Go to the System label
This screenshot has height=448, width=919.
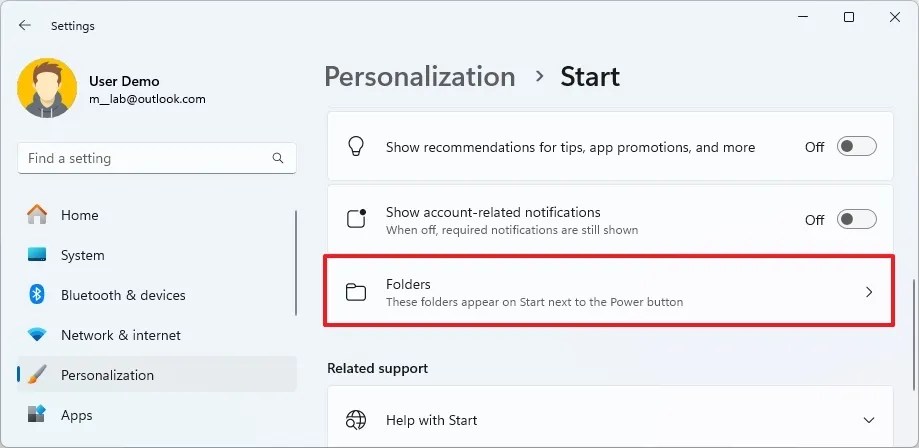click(83, 255)
